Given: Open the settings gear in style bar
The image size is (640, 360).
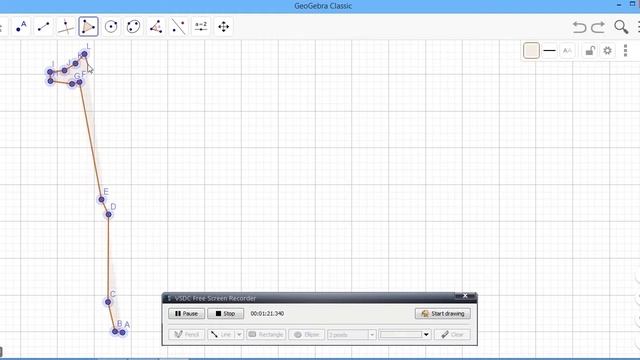Looking at the screenshot, I should [x=607, y=51].
